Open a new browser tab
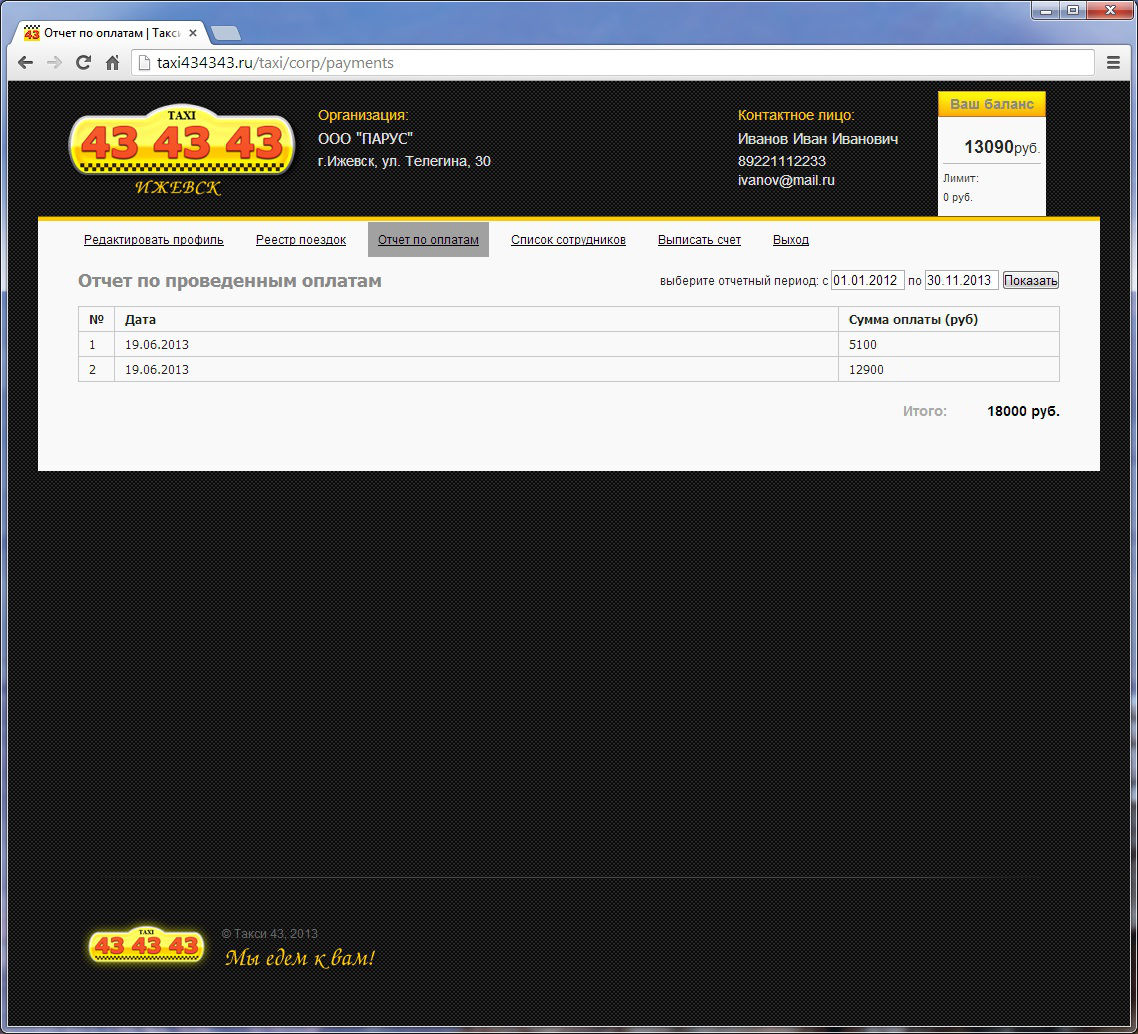This screenshot has width=1138, height=1034. (x=225, y=33)
